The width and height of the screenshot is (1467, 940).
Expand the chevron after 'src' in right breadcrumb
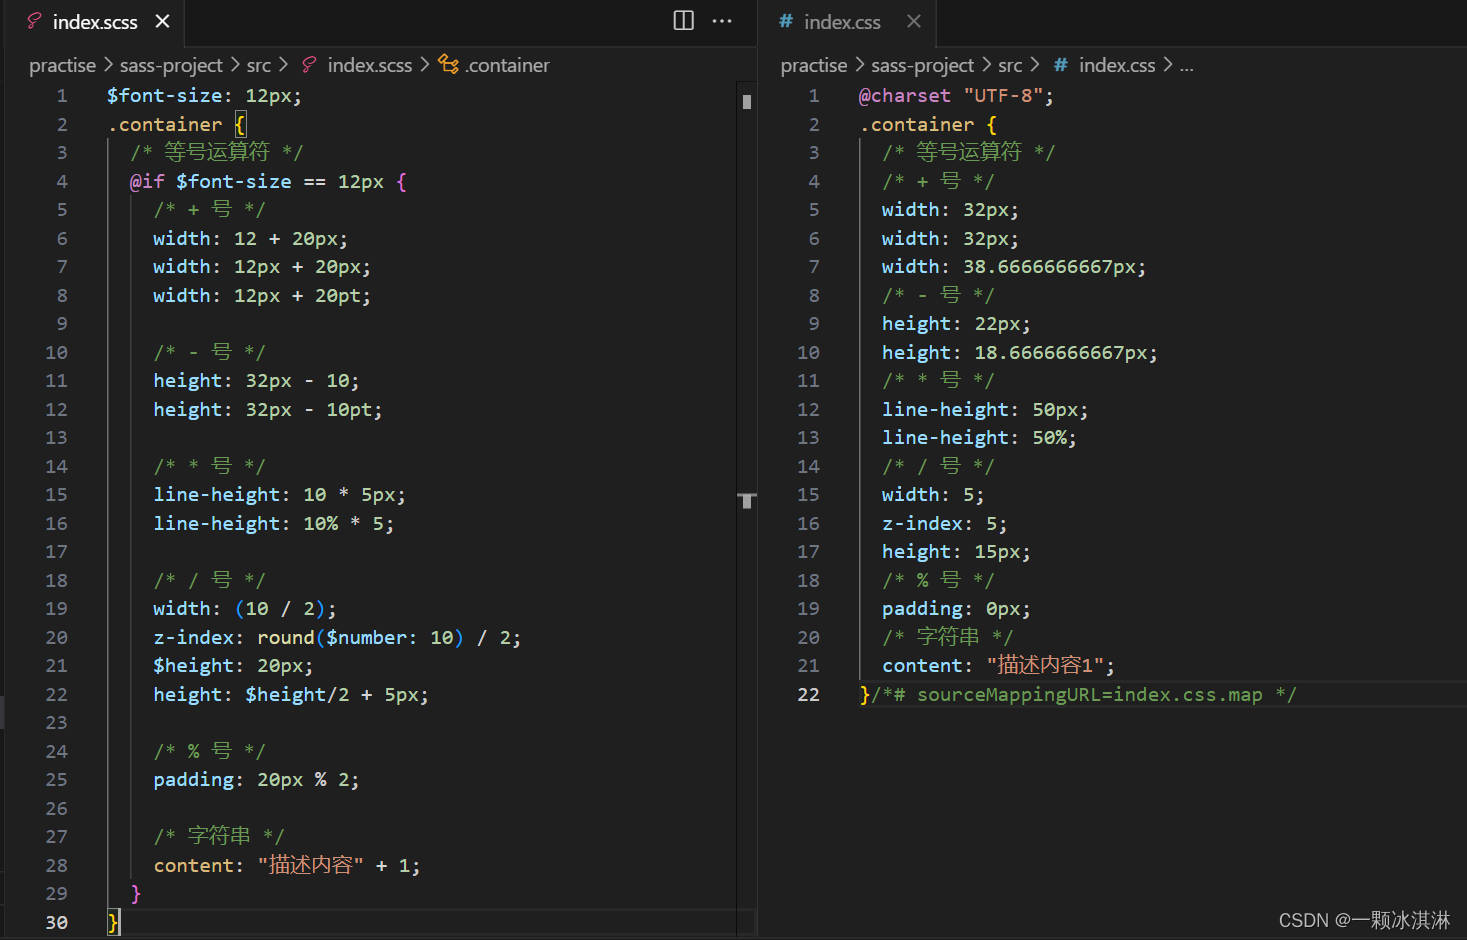pyautogui.click(x=1035, y=65)
